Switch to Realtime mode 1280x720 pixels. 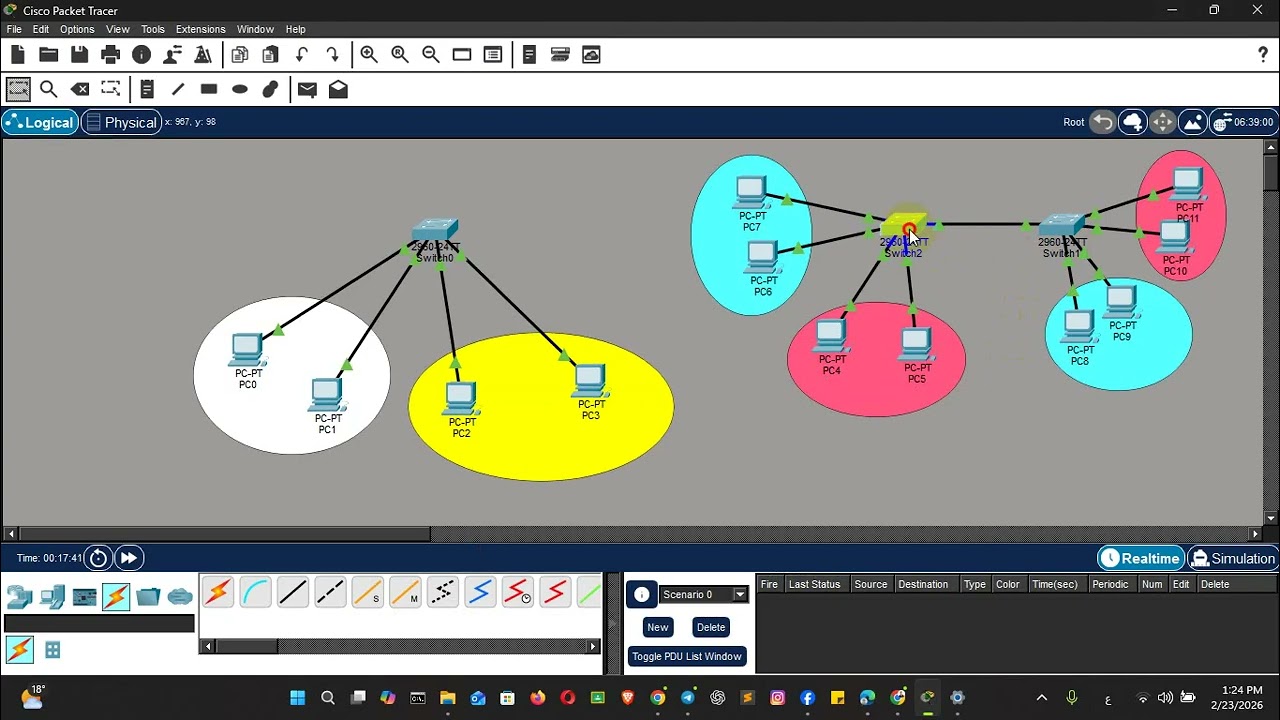pos(1141,558)
